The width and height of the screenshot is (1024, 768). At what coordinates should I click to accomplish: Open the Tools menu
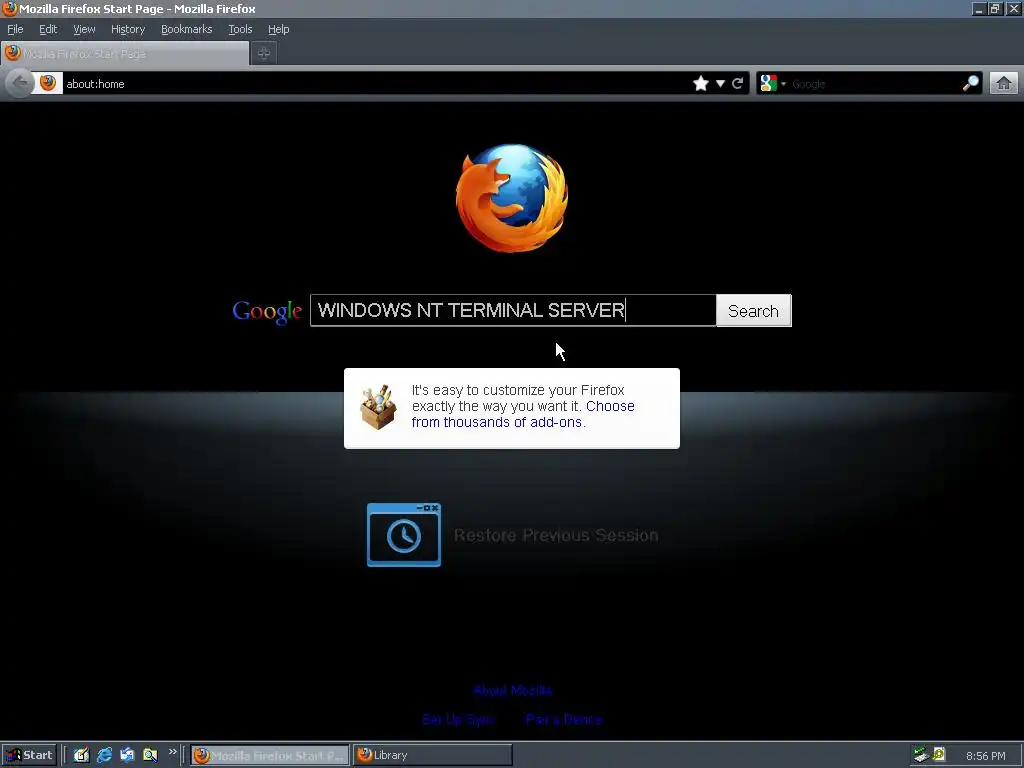pyautogui.click(x=240, y=29)
